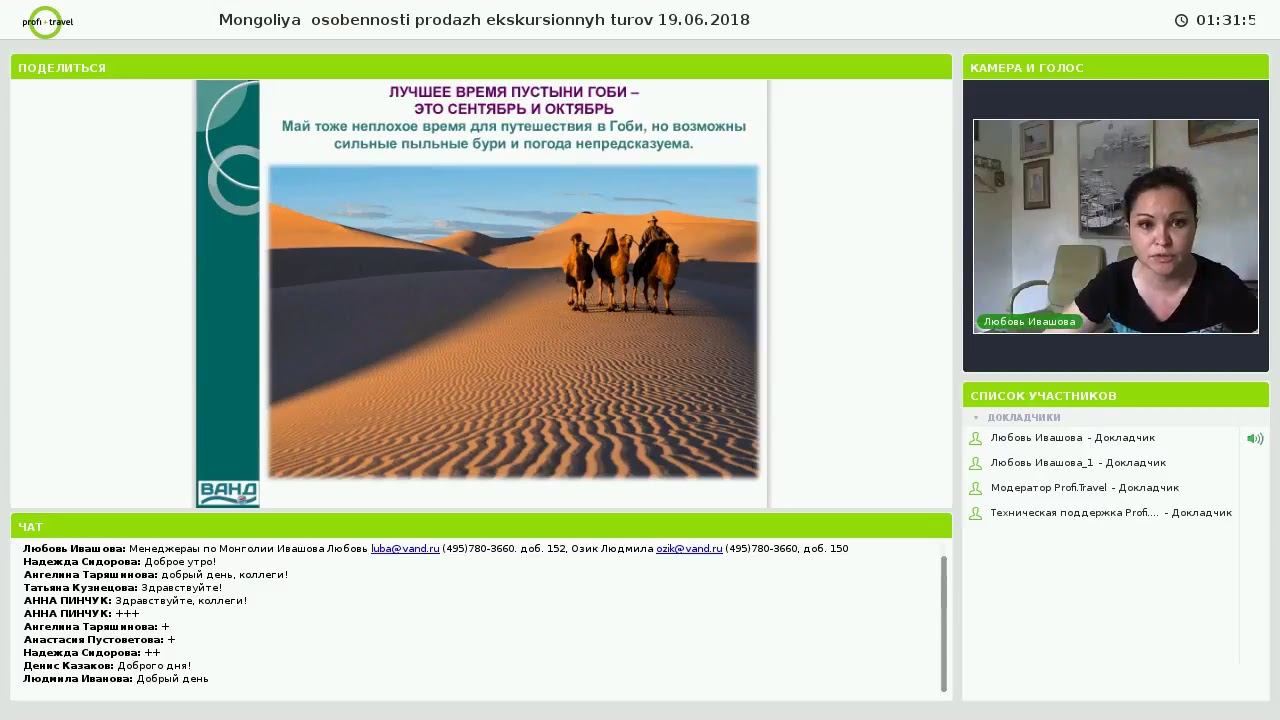Click the clock icon beside timer

(1181, 20)
